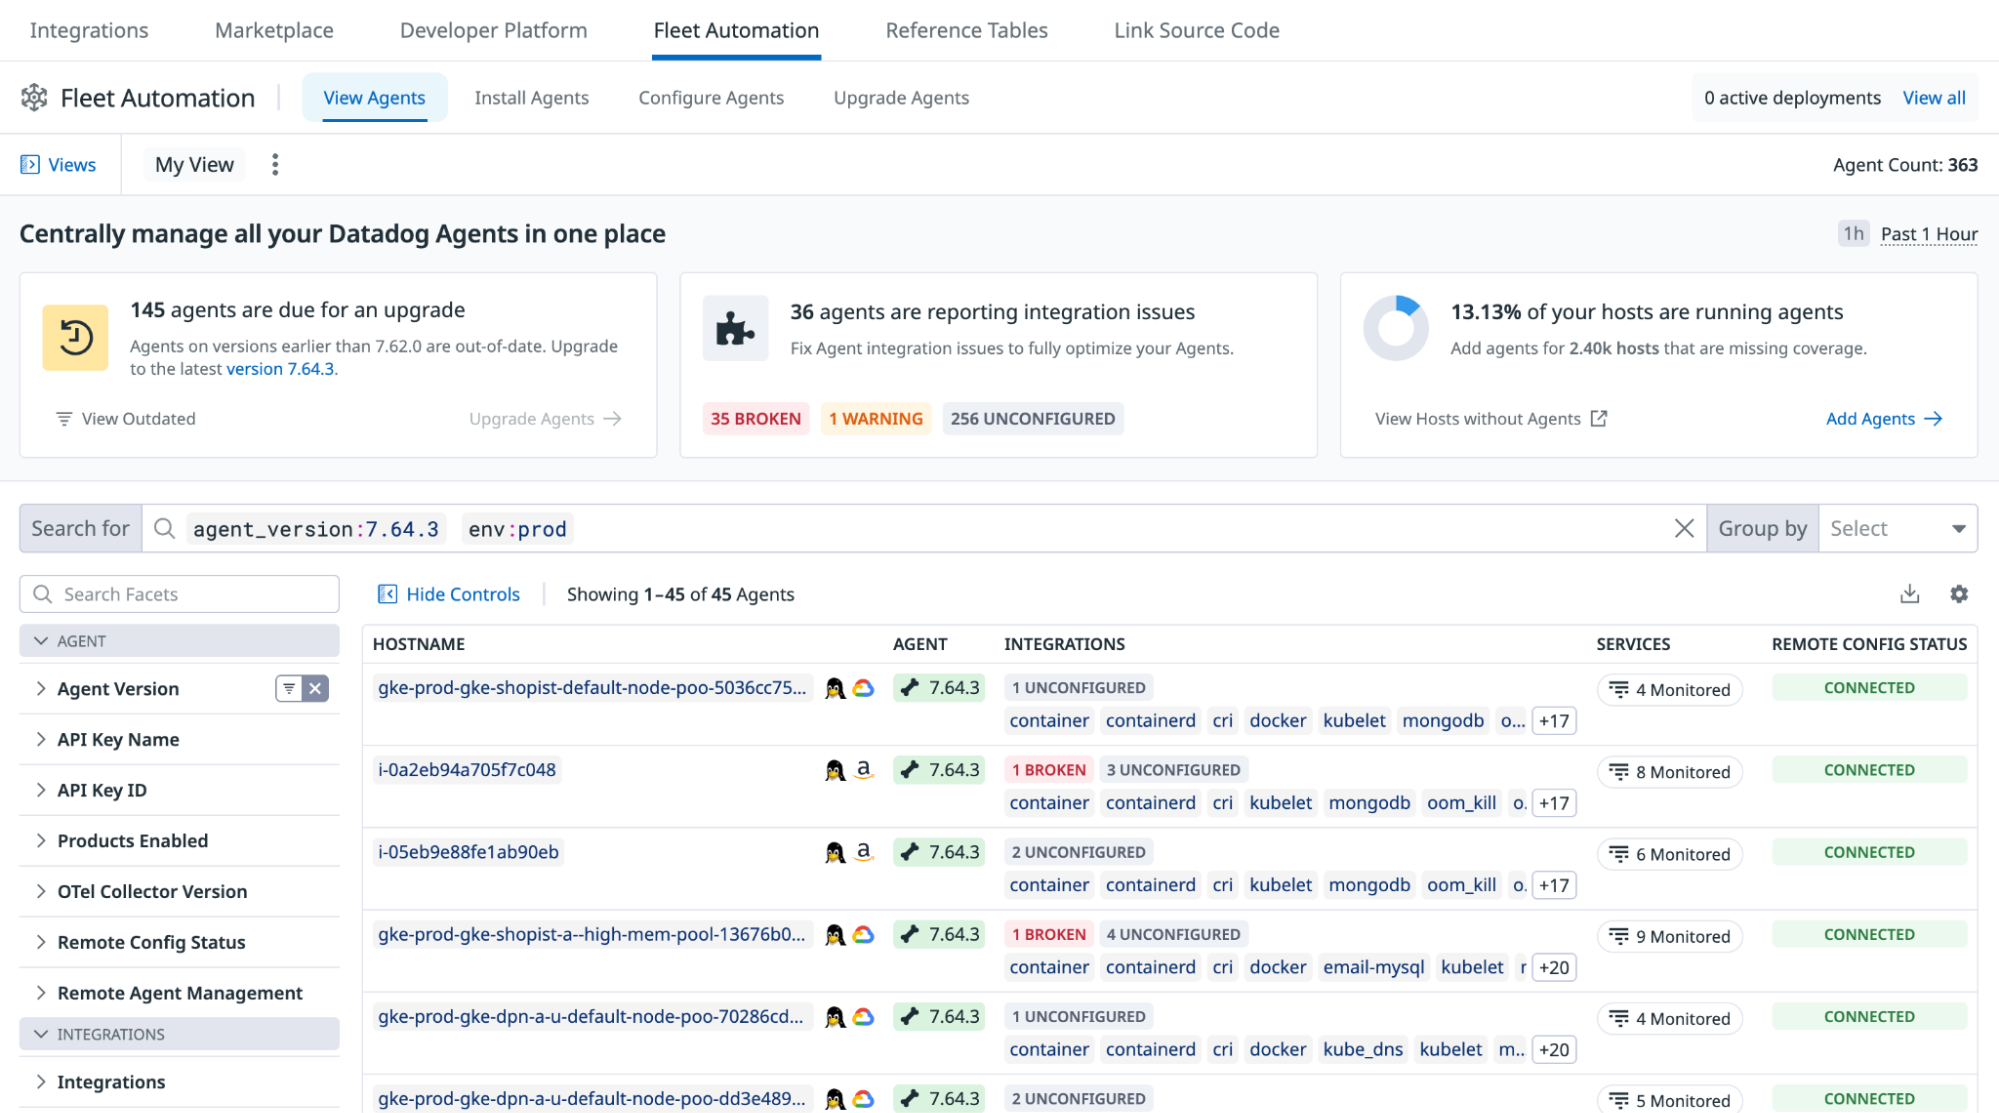
Task: Open the Reference Tables tab
Action: [966, 30]
